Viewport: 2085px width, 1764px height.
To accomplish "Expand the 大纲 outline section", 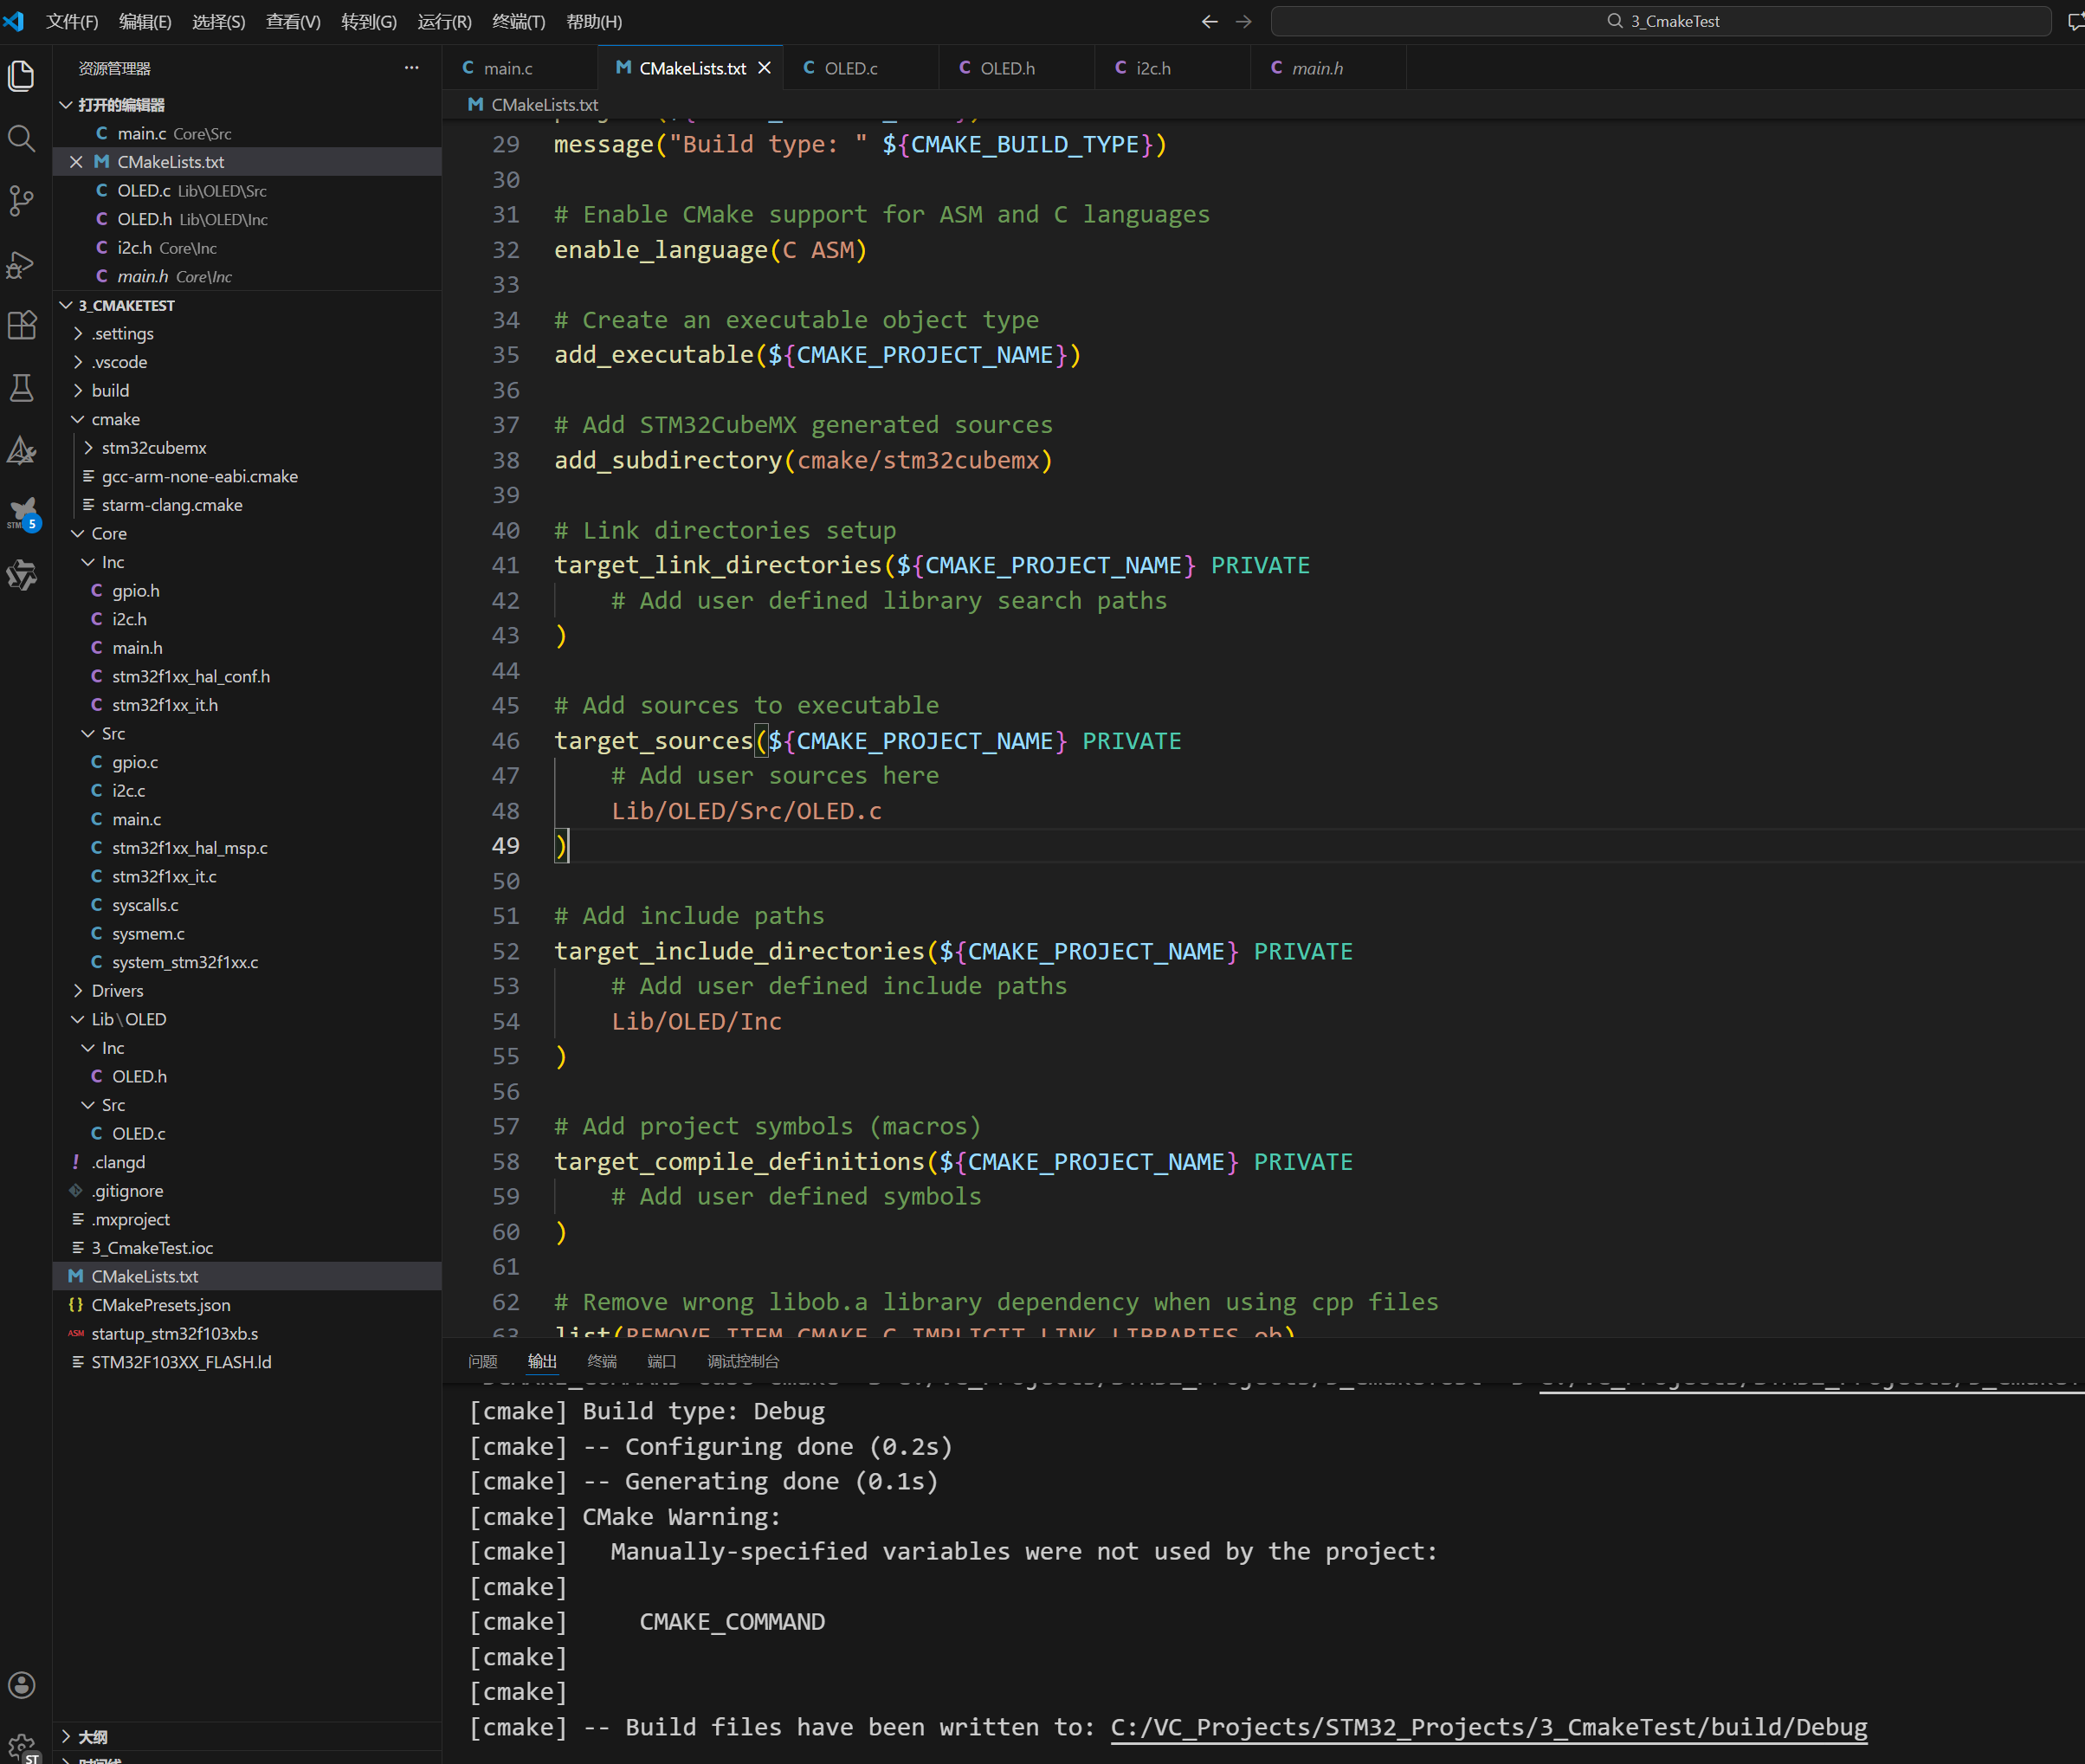I will pyautogui.click(x=66, y=1737).
